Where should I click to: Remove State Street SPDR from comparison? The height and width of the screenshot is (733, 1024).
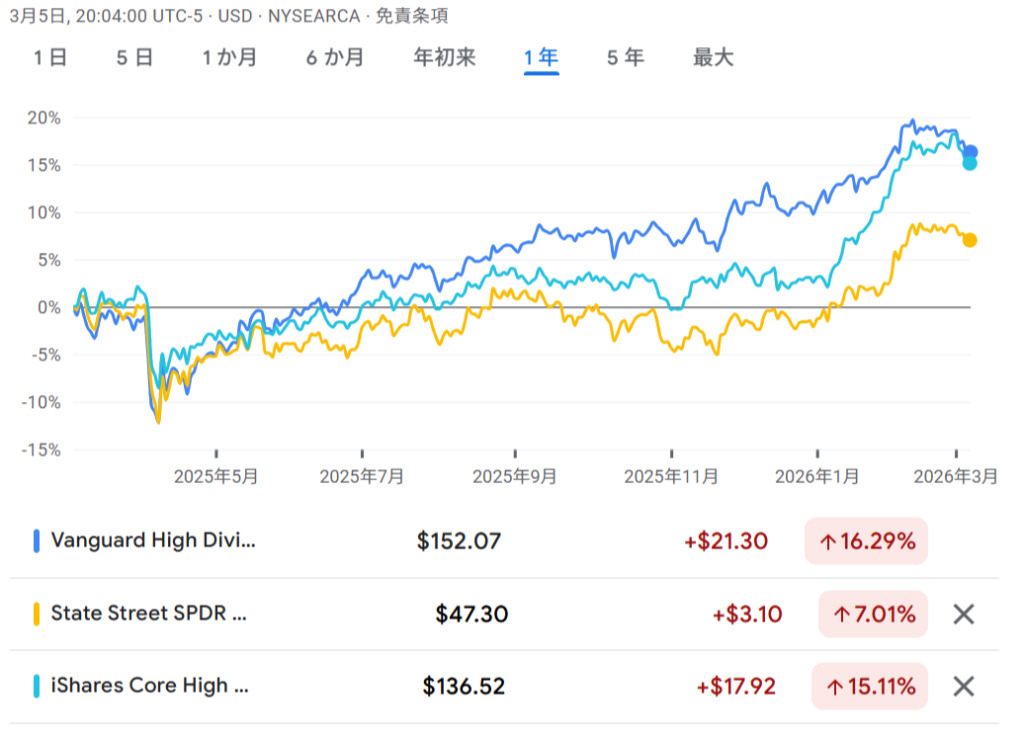(963, 614)
